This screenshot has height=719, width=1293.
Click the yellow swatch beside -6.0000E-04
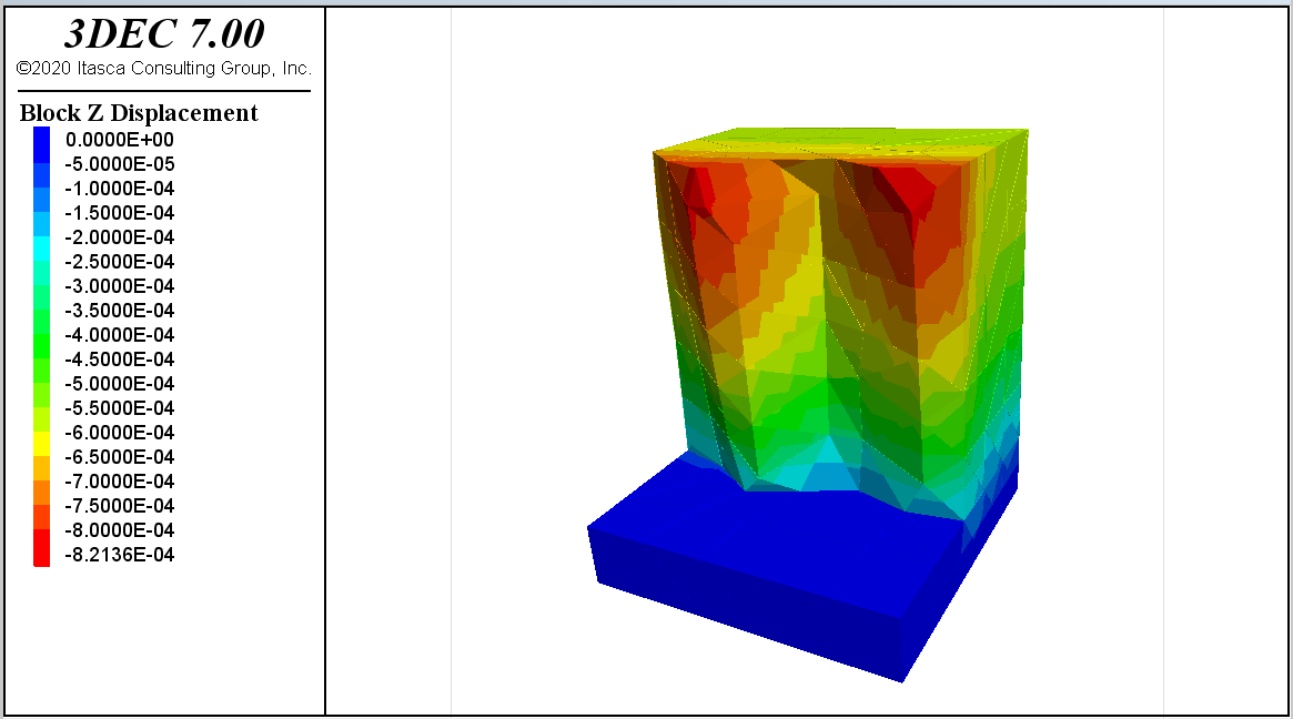pyautogui.click(x=41, y=433)
